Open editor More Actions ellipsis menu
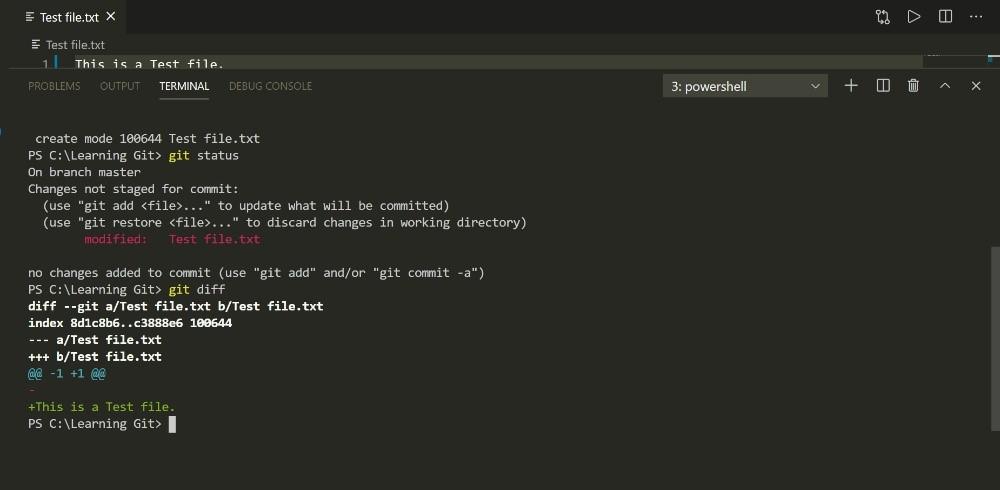The image size is (1000, 490). pyautogui.click(x=976, y=17)
